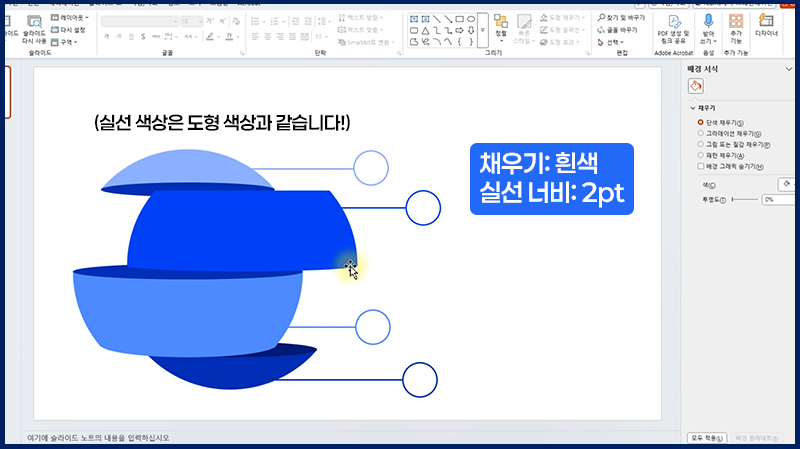Image resolution: width=800 pixels, height=449 pixels.
Task: Select the triangle shape in shapes gallery
Action: point(426,31)
